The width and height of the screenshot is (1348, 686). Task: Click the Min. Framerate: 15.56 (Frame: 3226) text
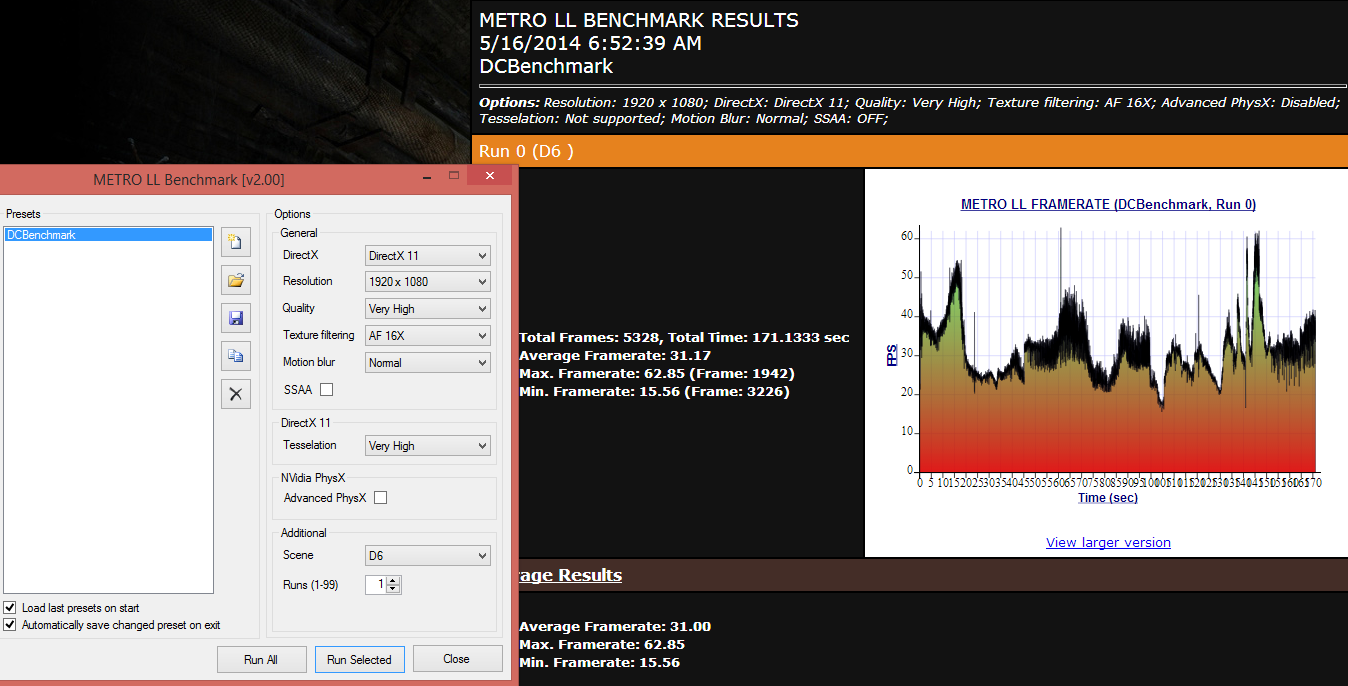point(654,391)
